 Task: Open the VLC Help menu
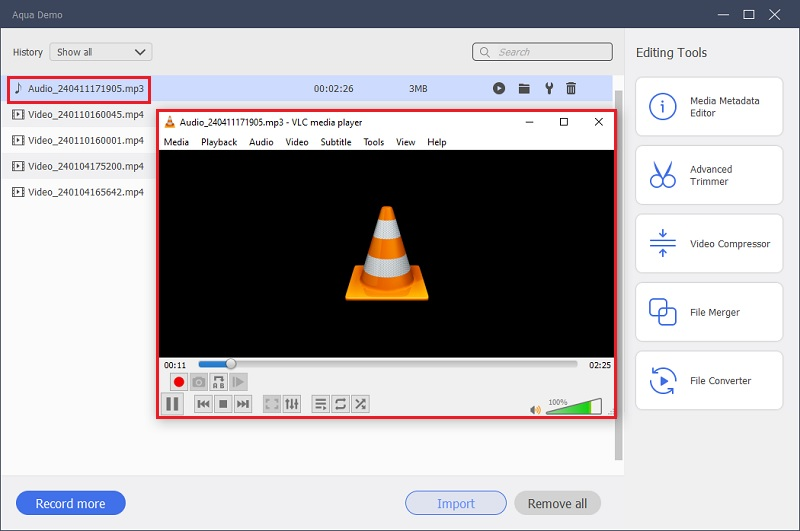click(437, 142)
